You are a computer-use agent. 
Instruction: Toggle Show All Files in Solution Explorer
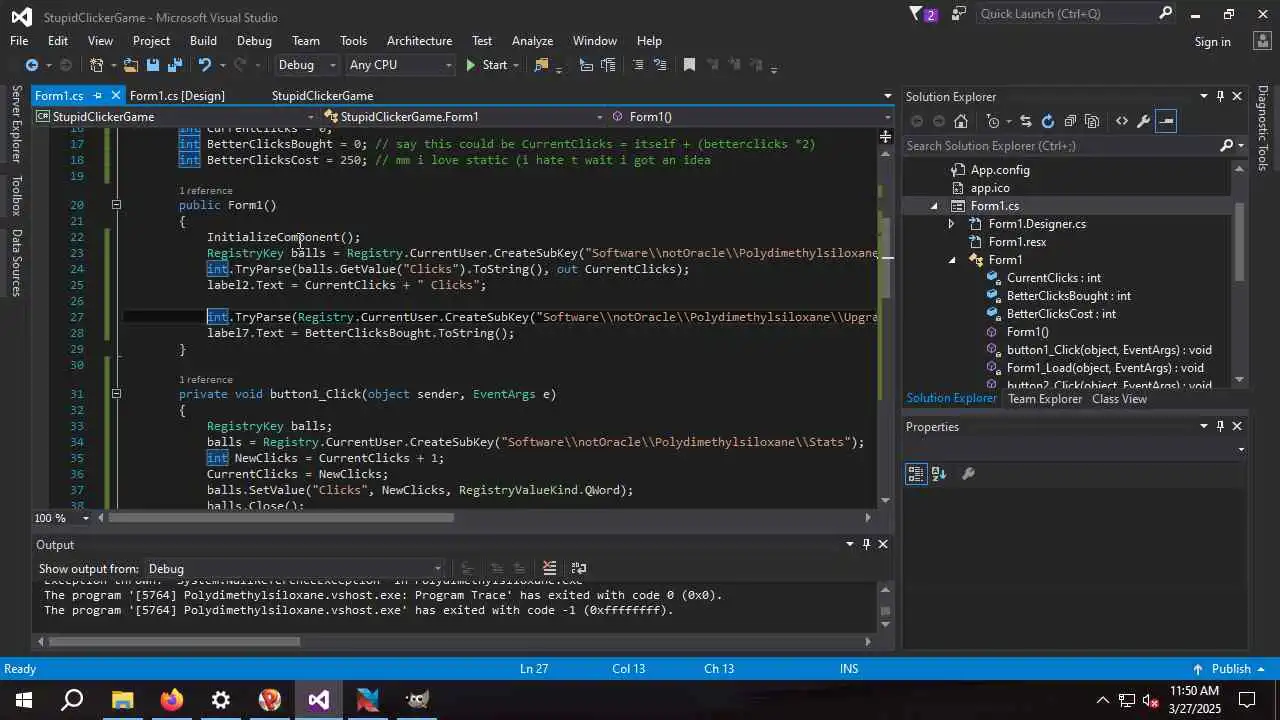click(x=1092, y=121)
